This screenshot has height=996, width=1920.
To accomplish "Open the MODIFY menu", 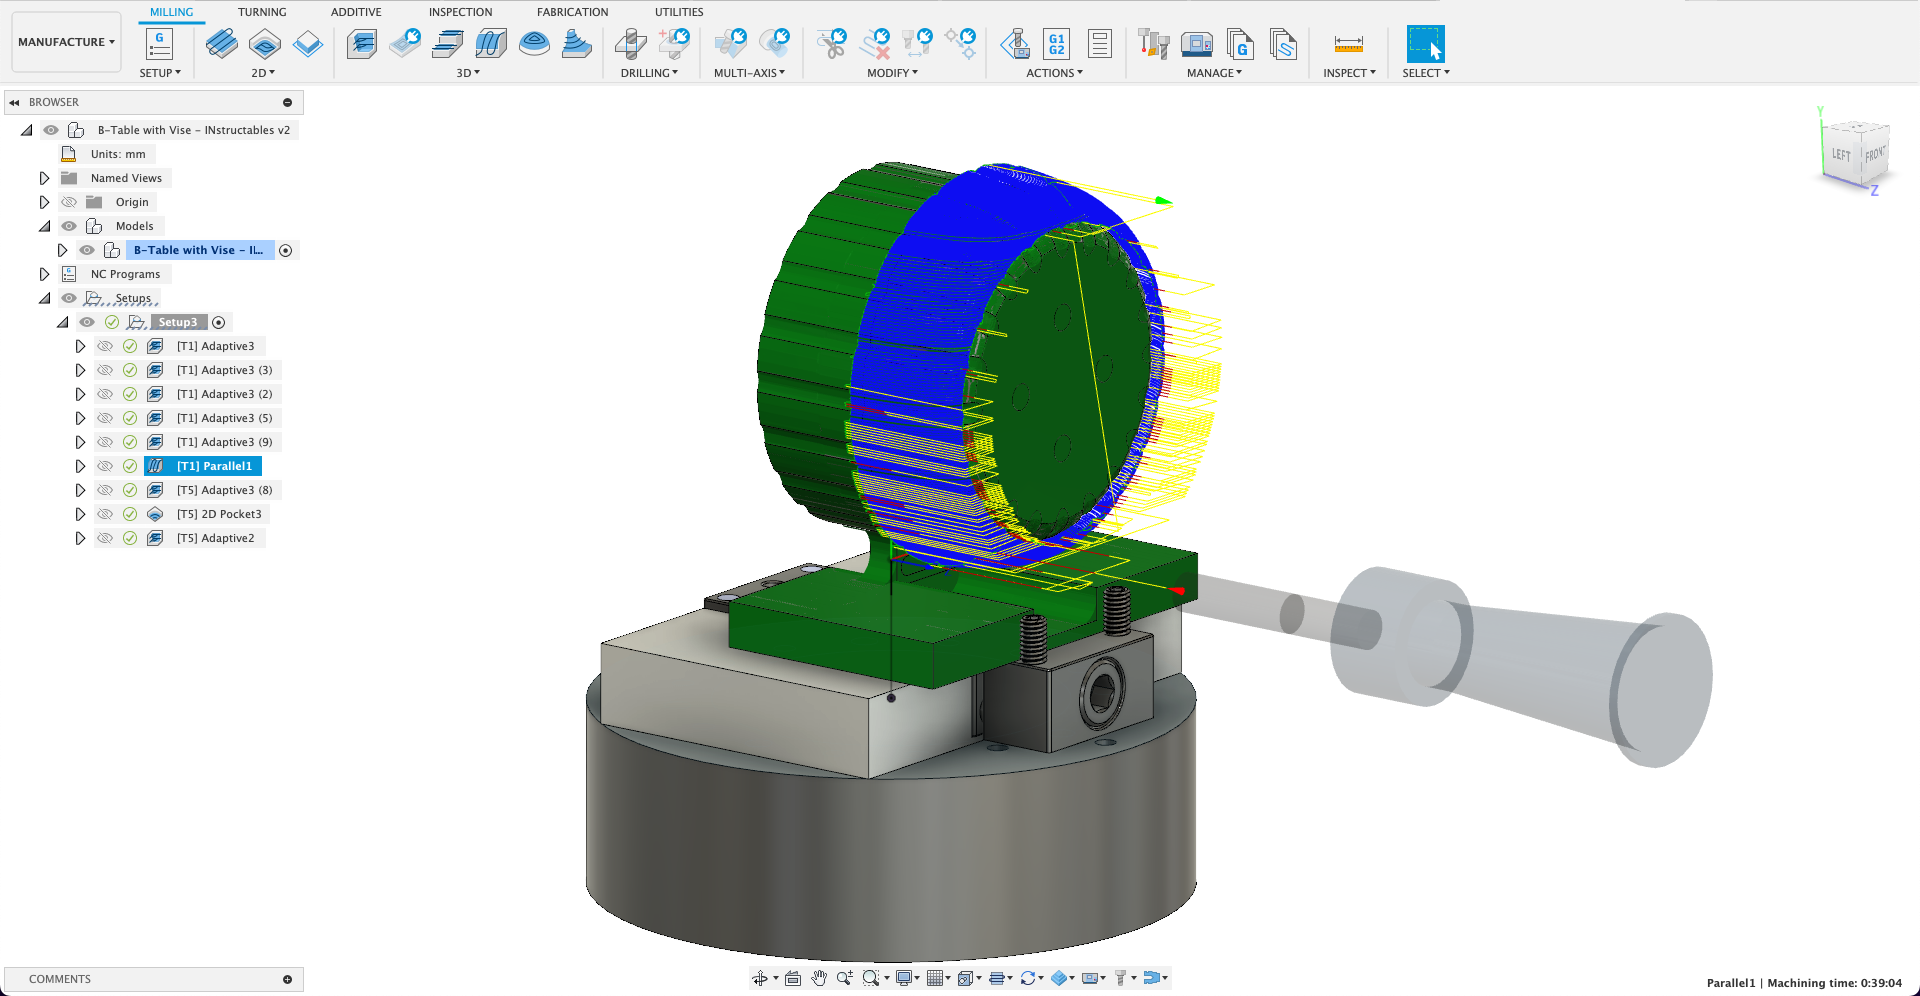I will point(892,73).
